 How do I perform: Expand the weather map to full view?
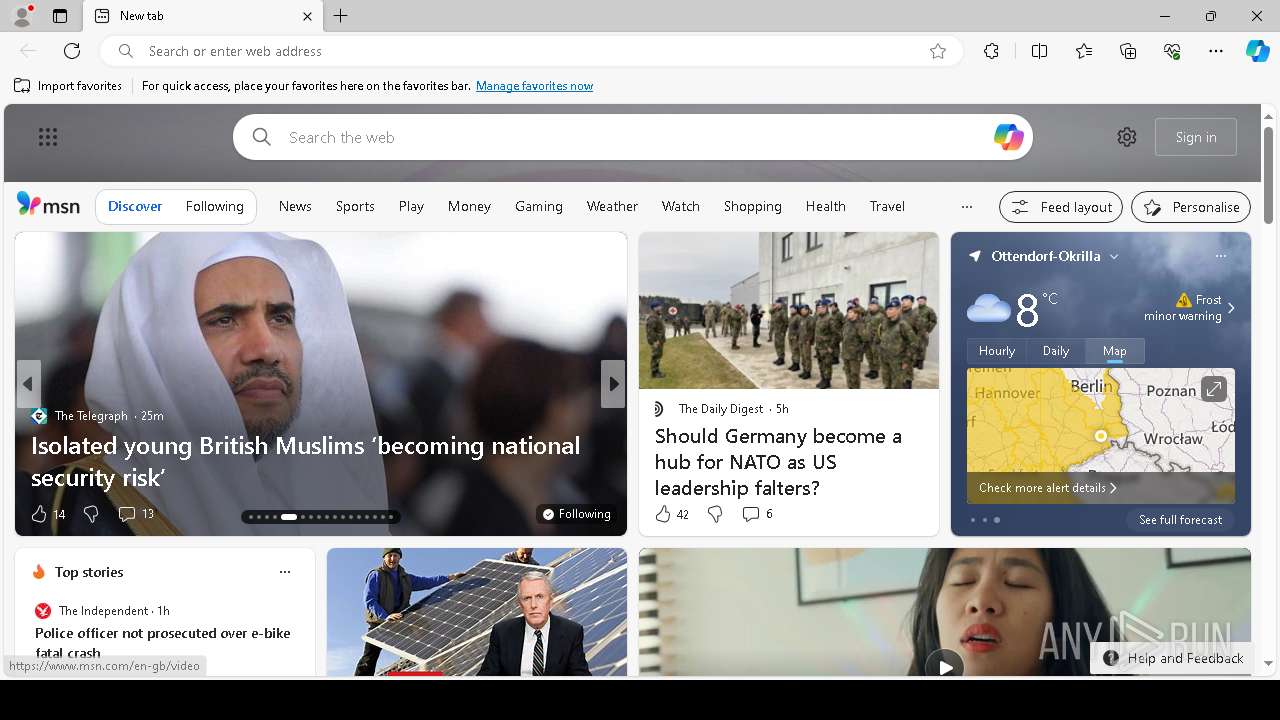pyautogui.click(x=1213, y=389)
